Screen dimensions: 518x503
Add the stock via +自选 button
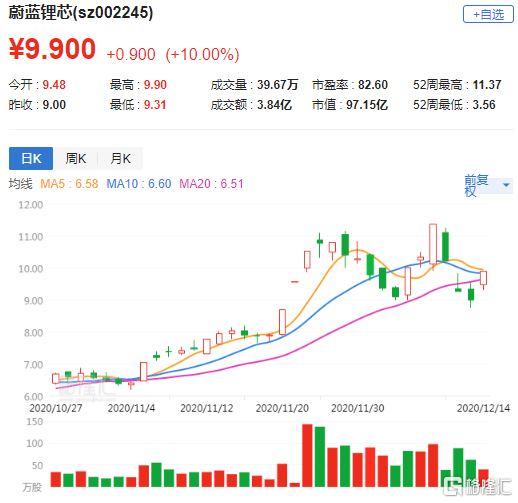(488, 14)
